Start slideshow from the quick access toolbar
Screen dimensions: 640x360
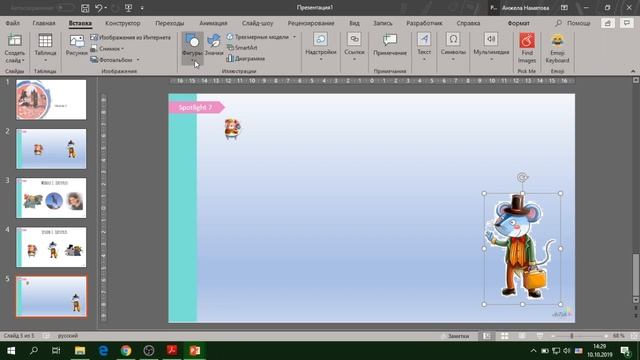pyautogui.click(x=128, y=8)
